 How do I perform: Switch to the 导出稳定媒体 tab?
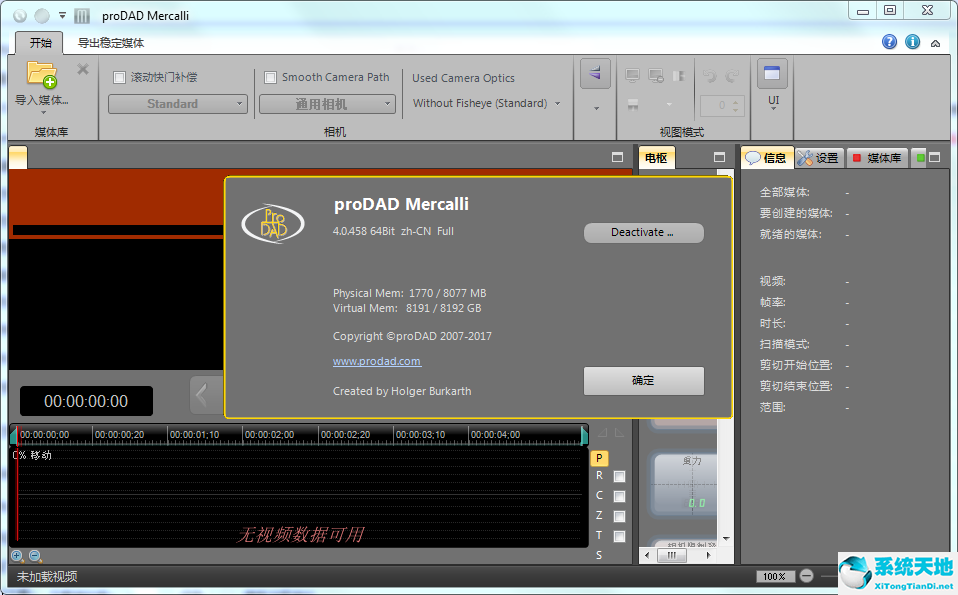coord(111,43)
